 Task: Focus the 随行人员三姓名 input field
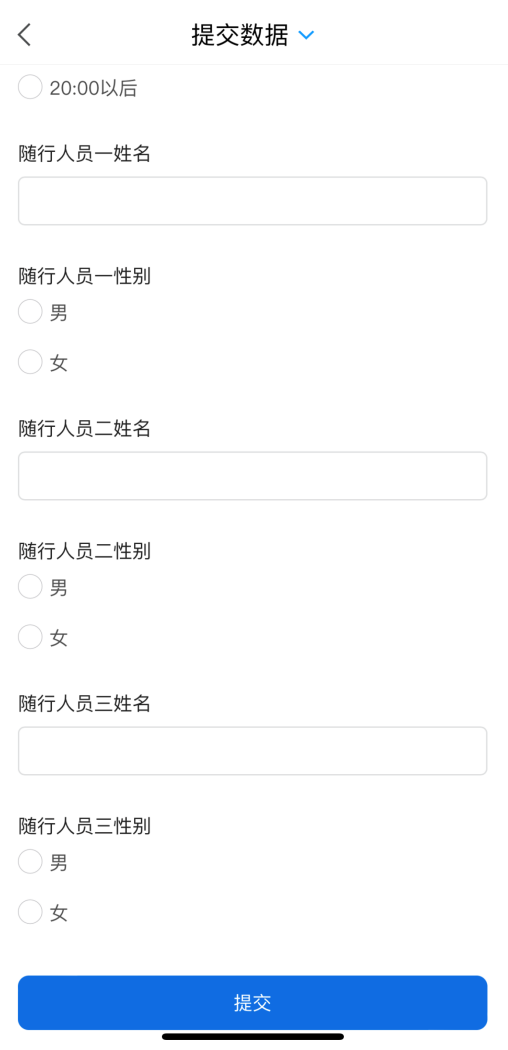pos(252,751)
